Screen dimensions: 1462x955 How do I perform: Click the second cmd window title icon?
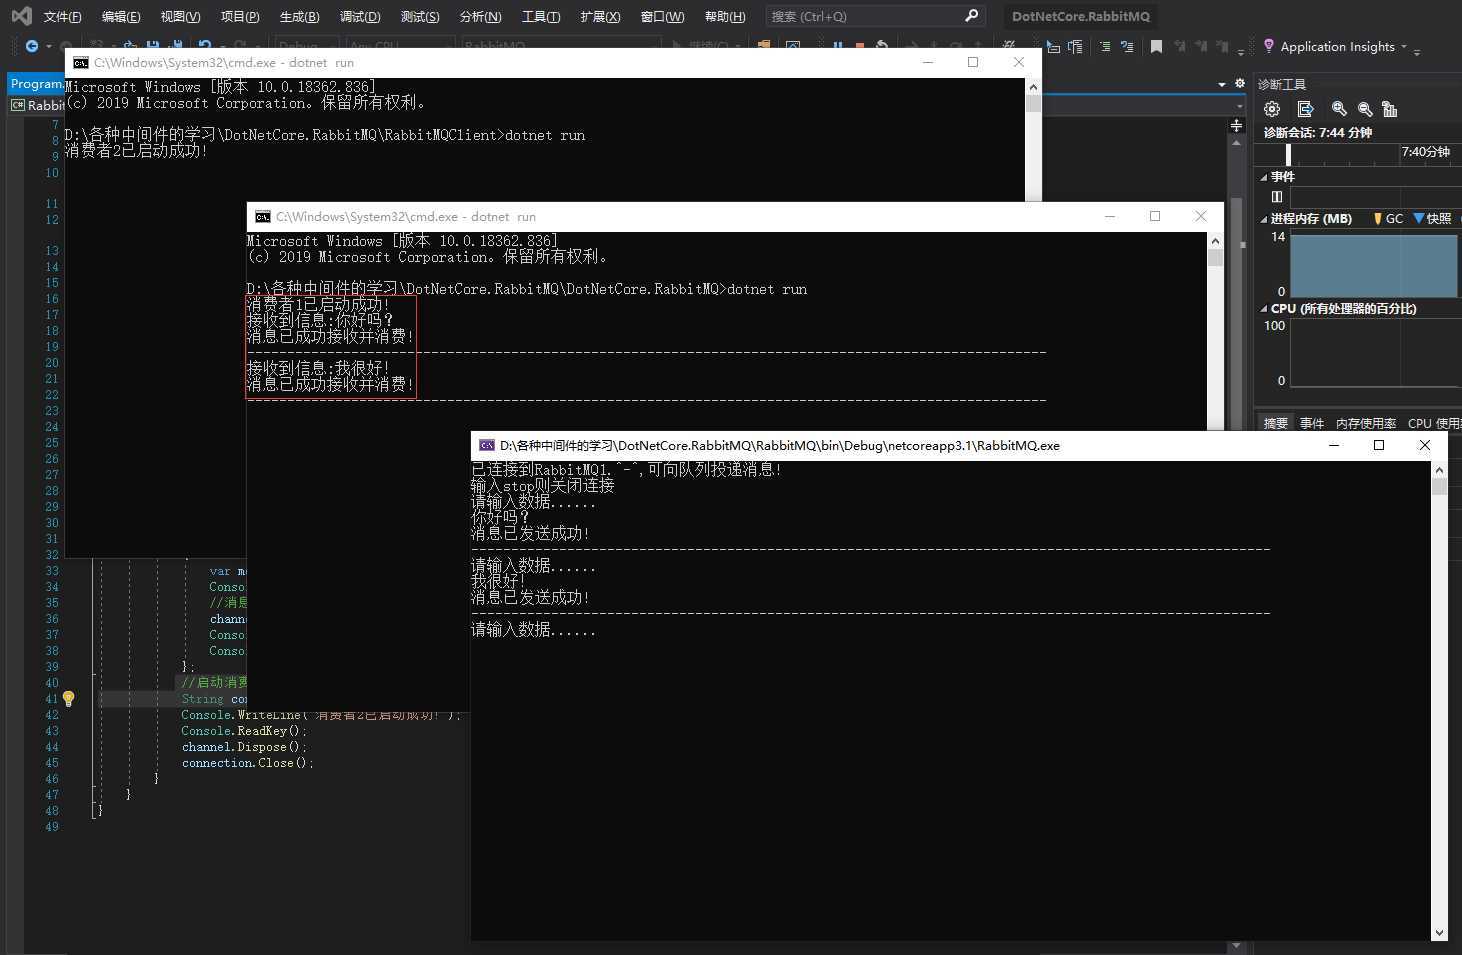pos(263,217)
